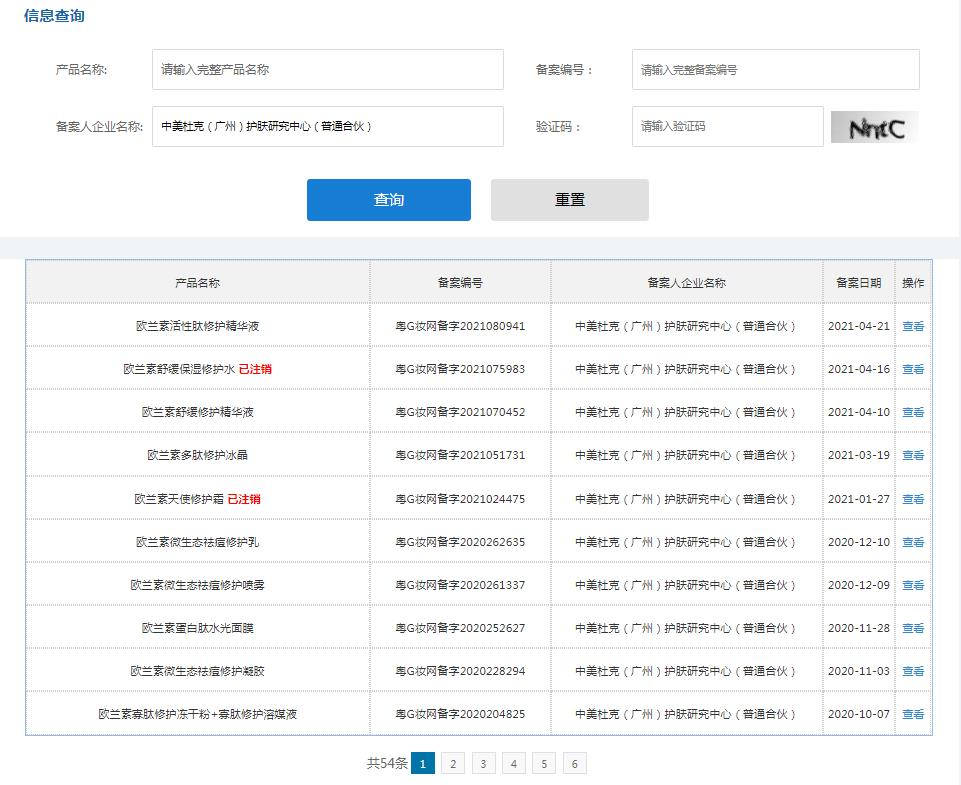Jump to page 6 of results

(574, 764)
